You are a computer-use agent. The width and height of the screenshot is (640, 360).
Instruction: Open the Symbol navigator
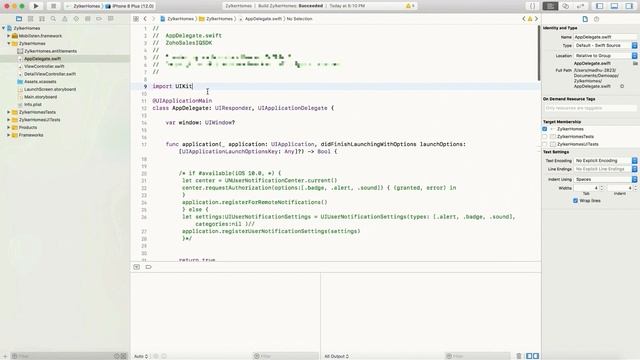click(42, 19)
